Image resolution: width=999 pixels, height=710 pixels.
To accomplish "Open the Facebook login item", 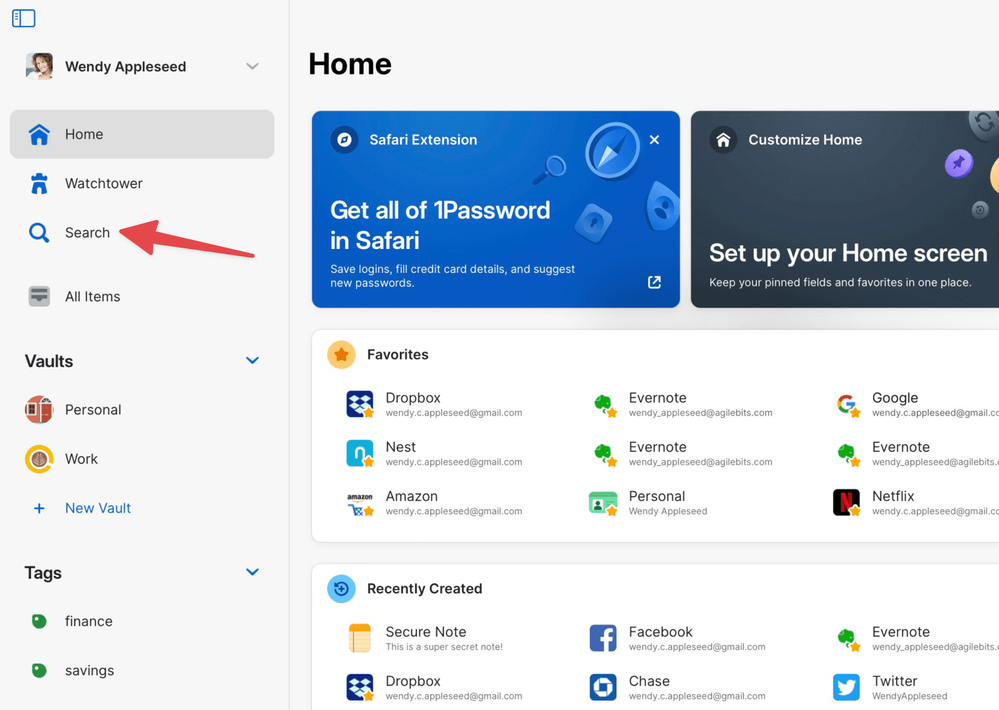I will point(660,638).
